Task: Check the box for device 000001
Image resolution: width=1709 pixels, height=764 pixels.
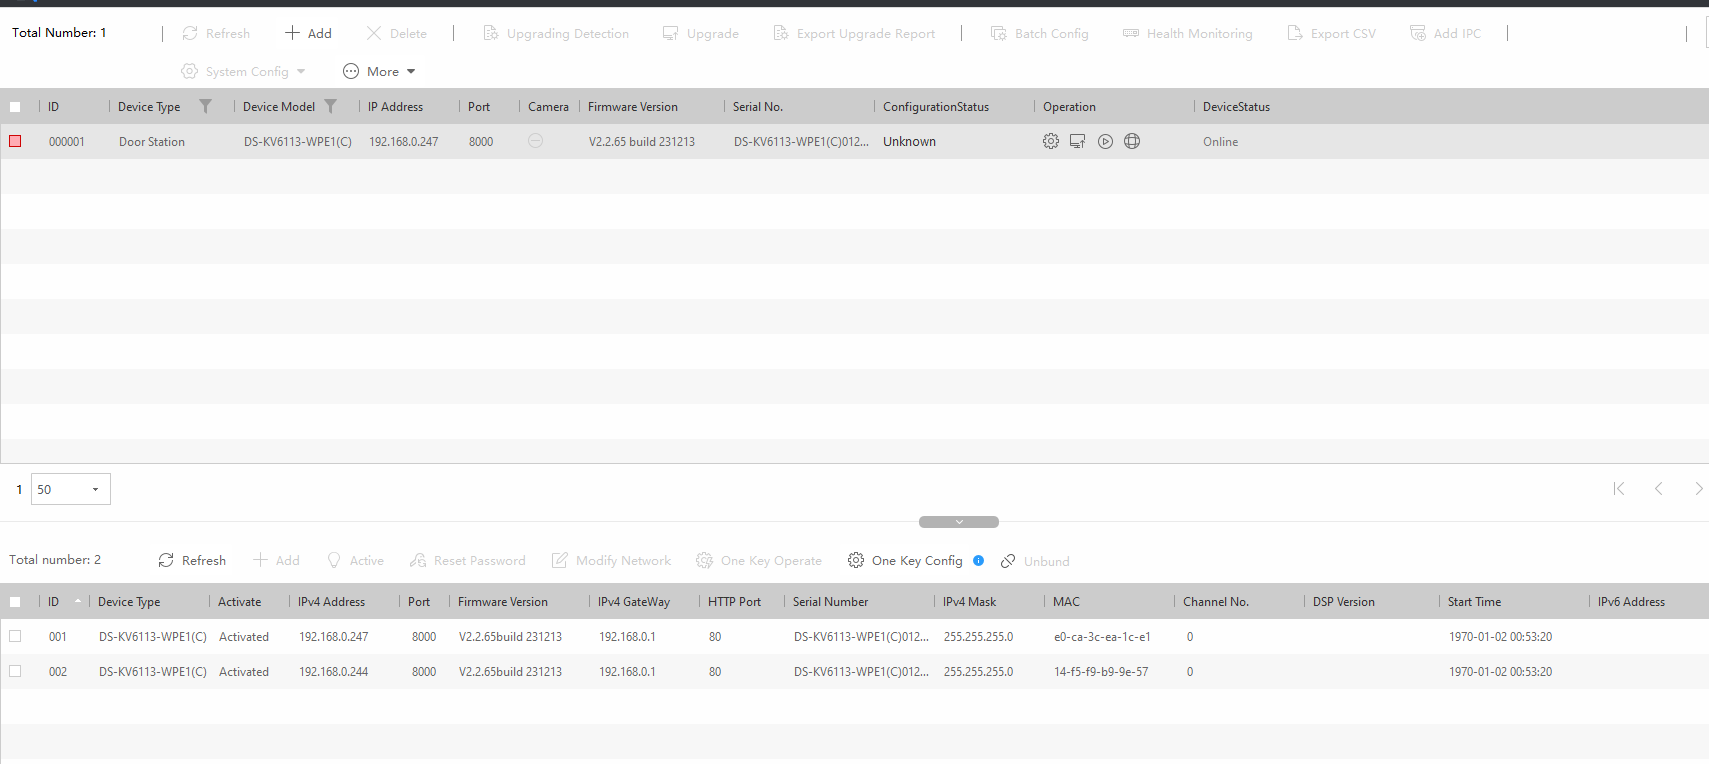Action: tap(15, 142)
